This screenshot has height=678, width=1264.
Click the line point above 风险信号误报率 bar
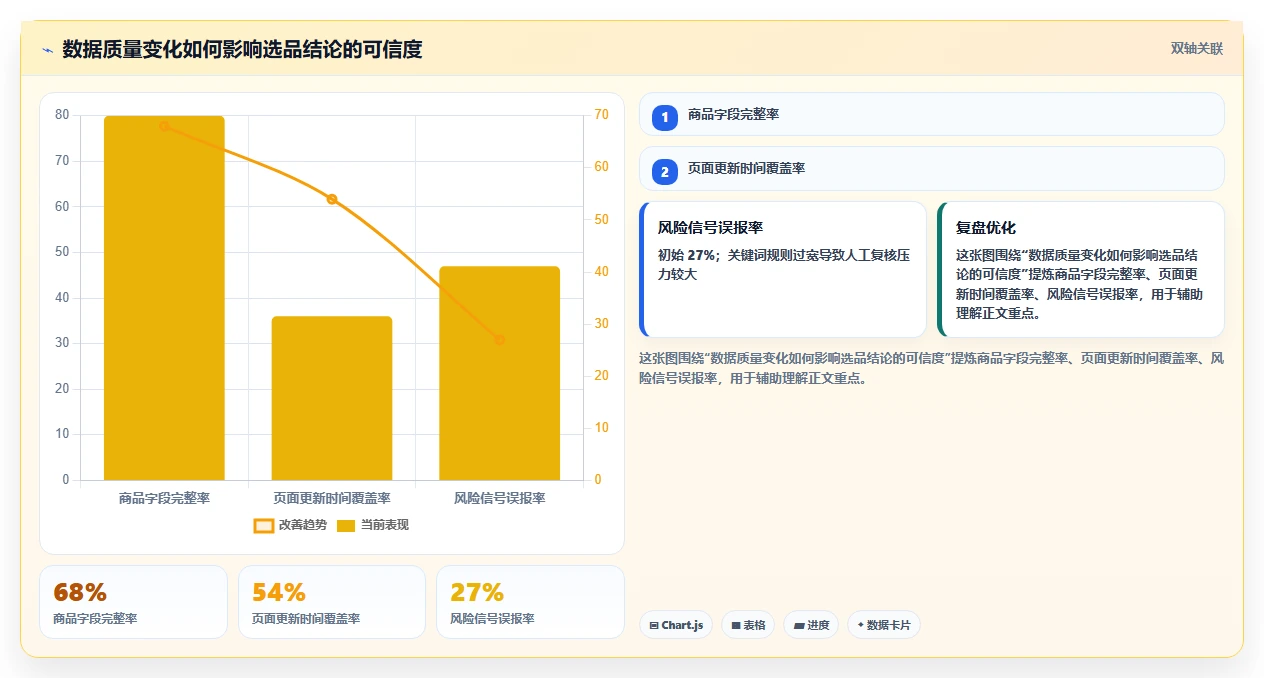(x=499, y=340)
